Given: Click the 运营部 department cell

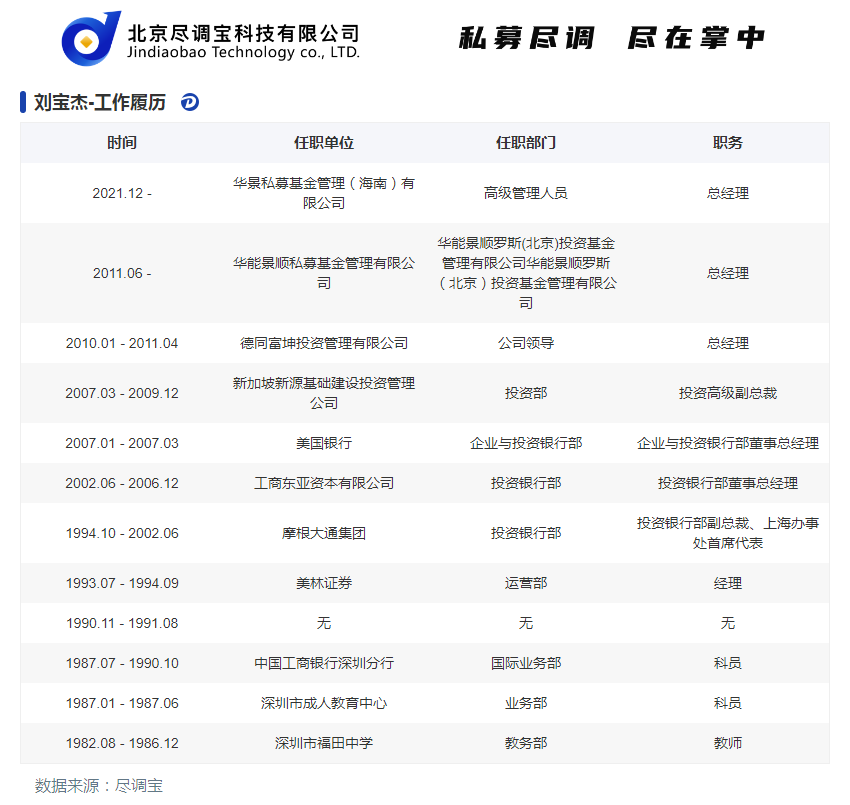Looking at the screenshot, I should click(526, 583).
